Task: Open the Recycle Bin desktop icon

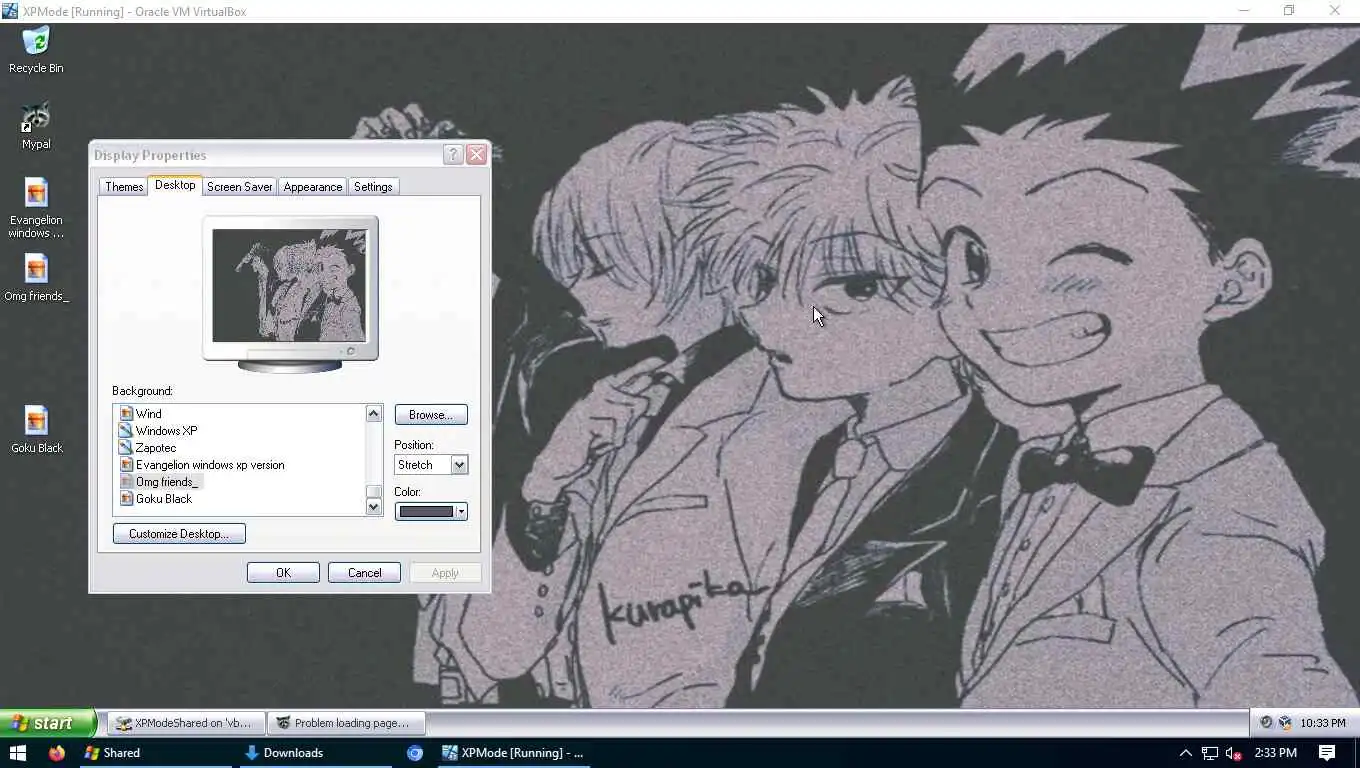Action: pos(36,50)
